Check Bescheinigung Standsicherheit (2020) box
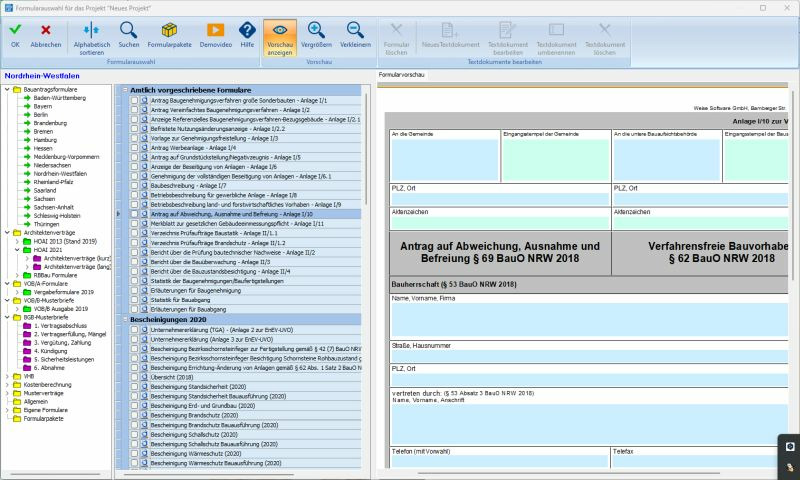The height and width of the screenshot is (480, 800). (x=134, y=387)
